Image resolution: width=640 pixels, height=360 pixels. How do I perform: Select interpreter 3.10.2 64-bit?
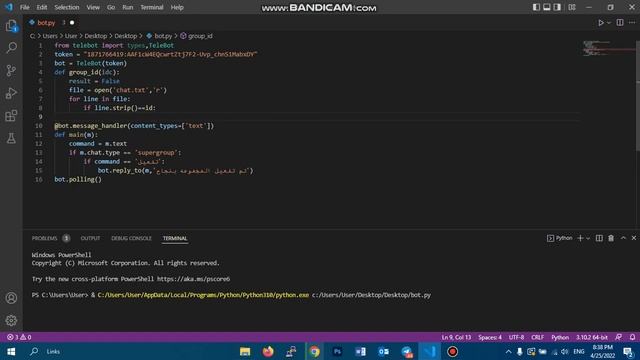[592, 337]
